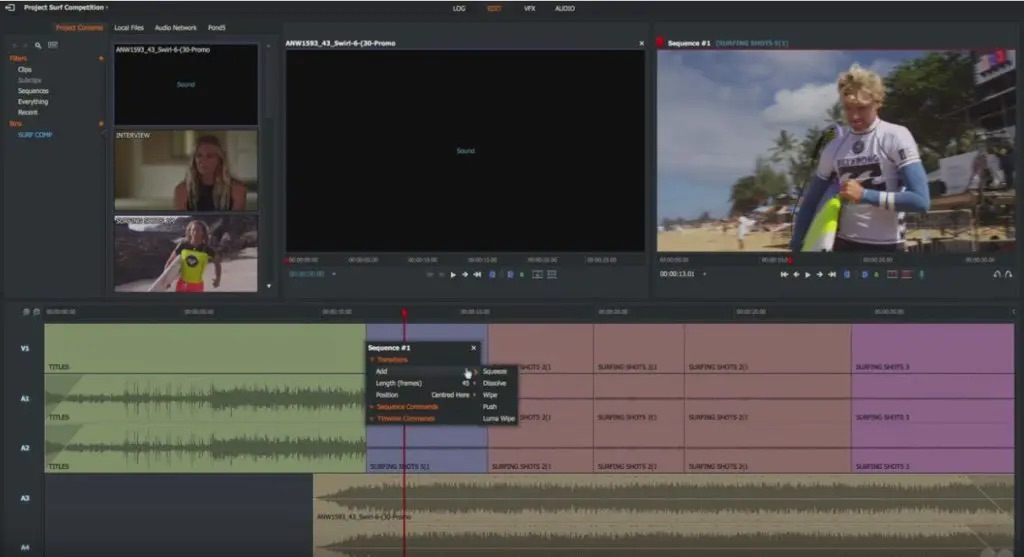
Task: Open the Local Files tab
Action: coord(128,28)
